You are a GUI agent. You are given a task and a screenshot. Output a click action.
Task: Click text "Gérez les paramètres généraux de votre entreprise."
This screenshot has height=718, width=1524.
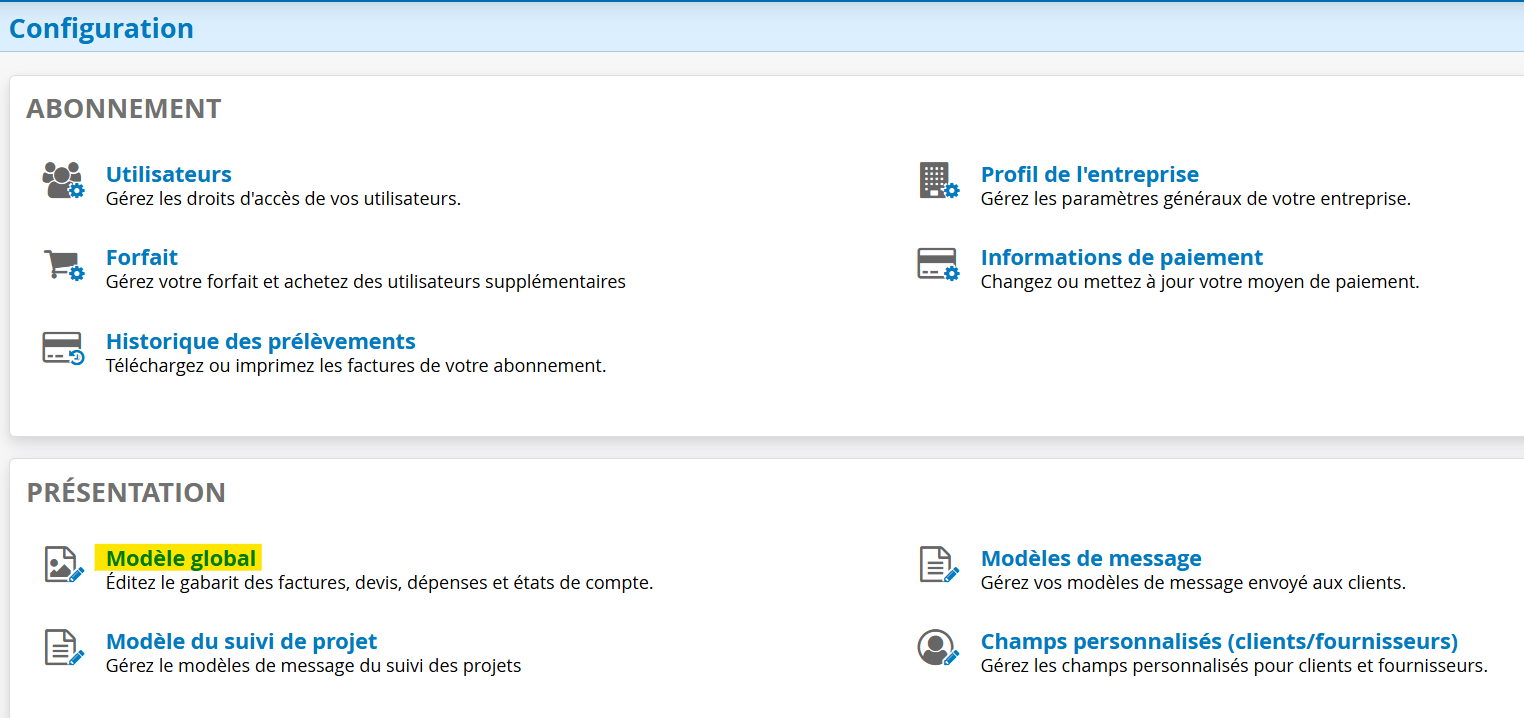coord(1195,198)
